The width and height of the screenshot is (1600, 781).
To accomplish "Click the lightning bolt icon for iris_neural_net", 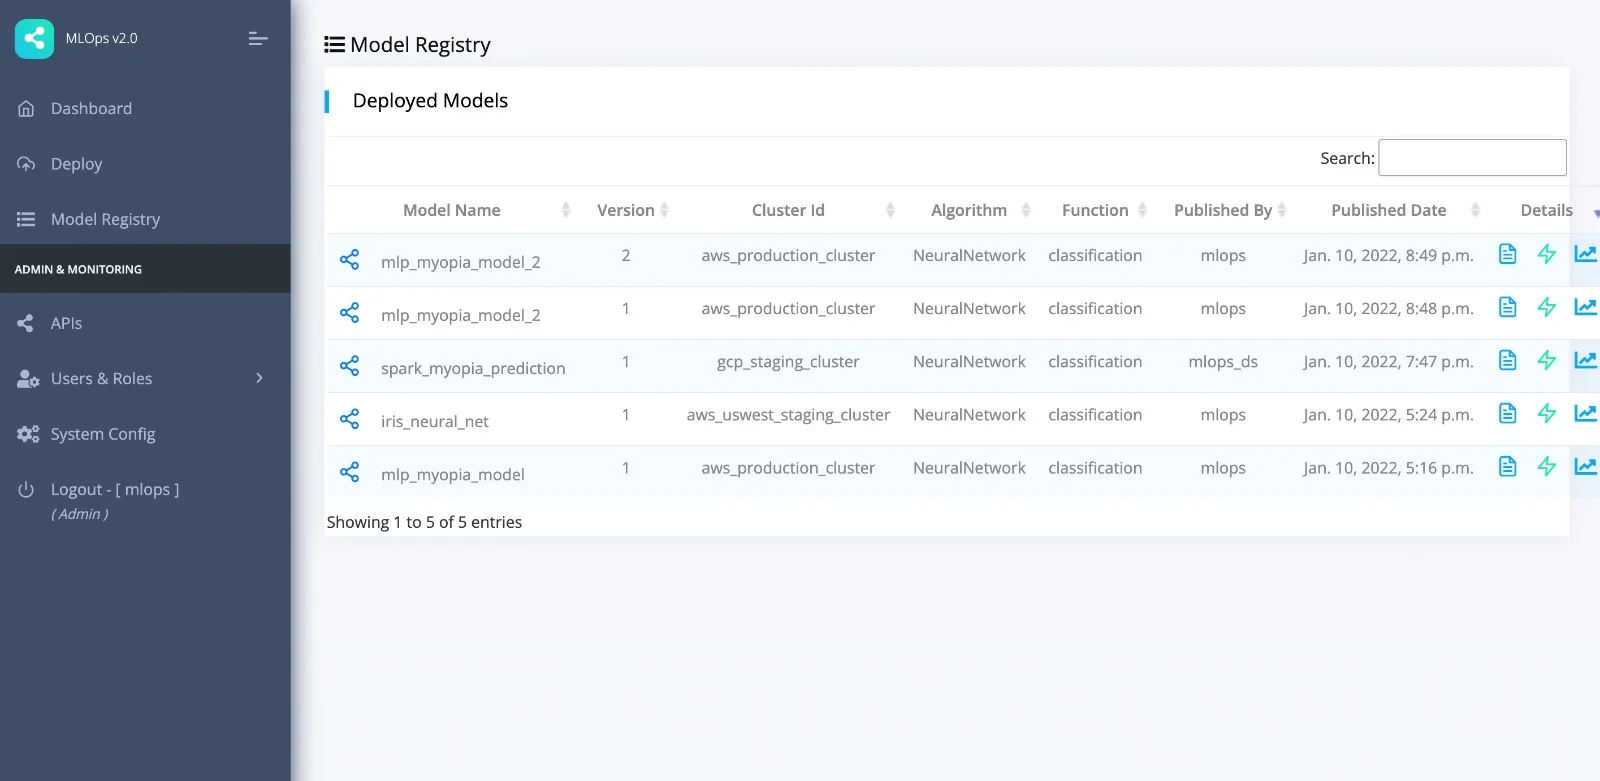I will click(x=1546, y=414).
